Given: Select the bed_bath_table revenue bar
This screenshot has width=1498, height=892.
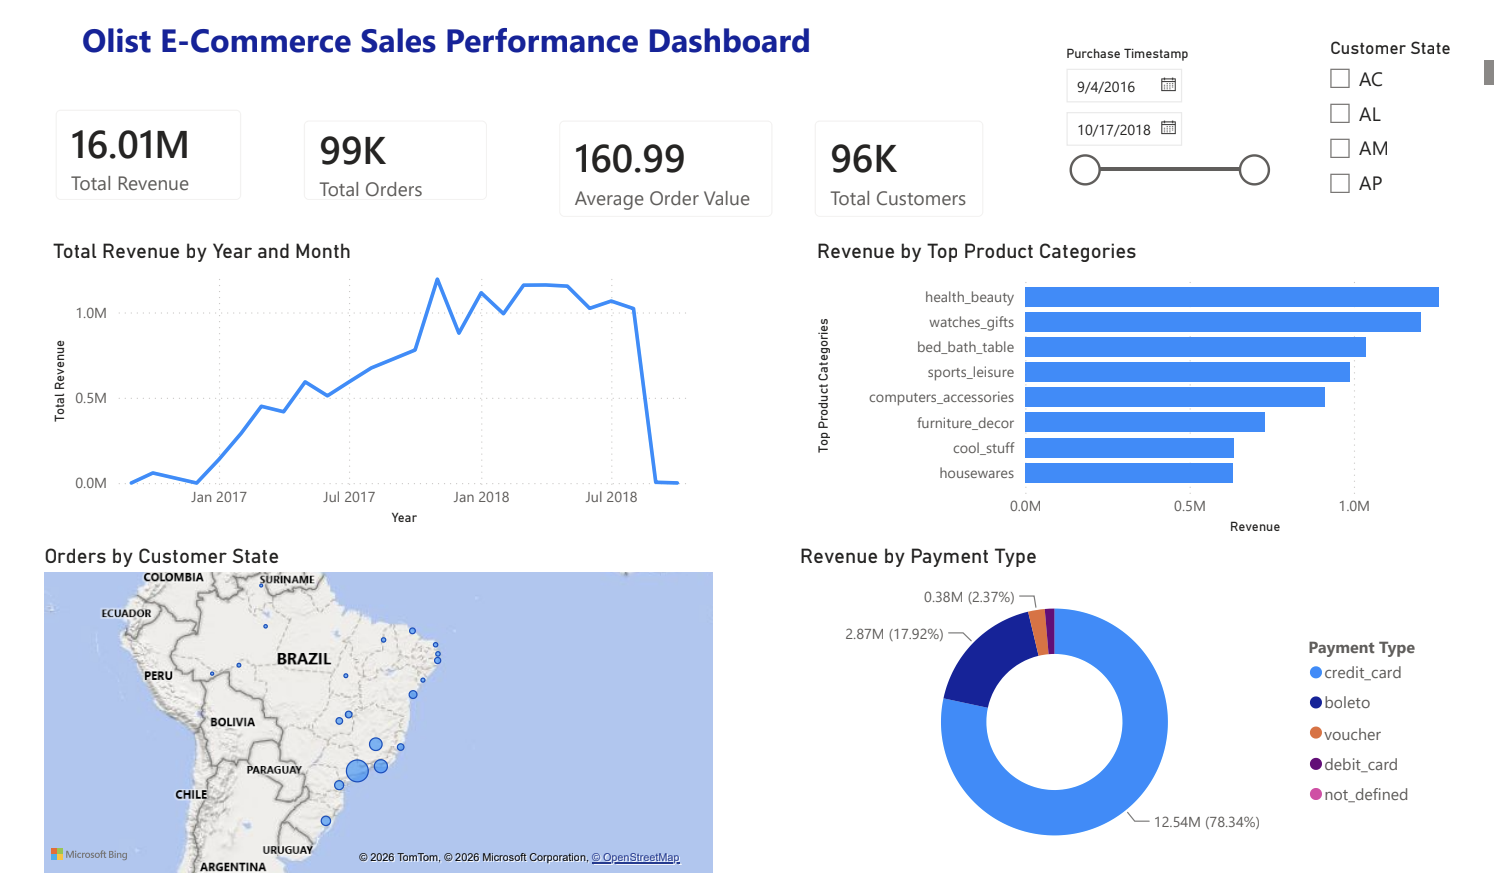Looking at the screenshot, I should [x=1195, y=347].
